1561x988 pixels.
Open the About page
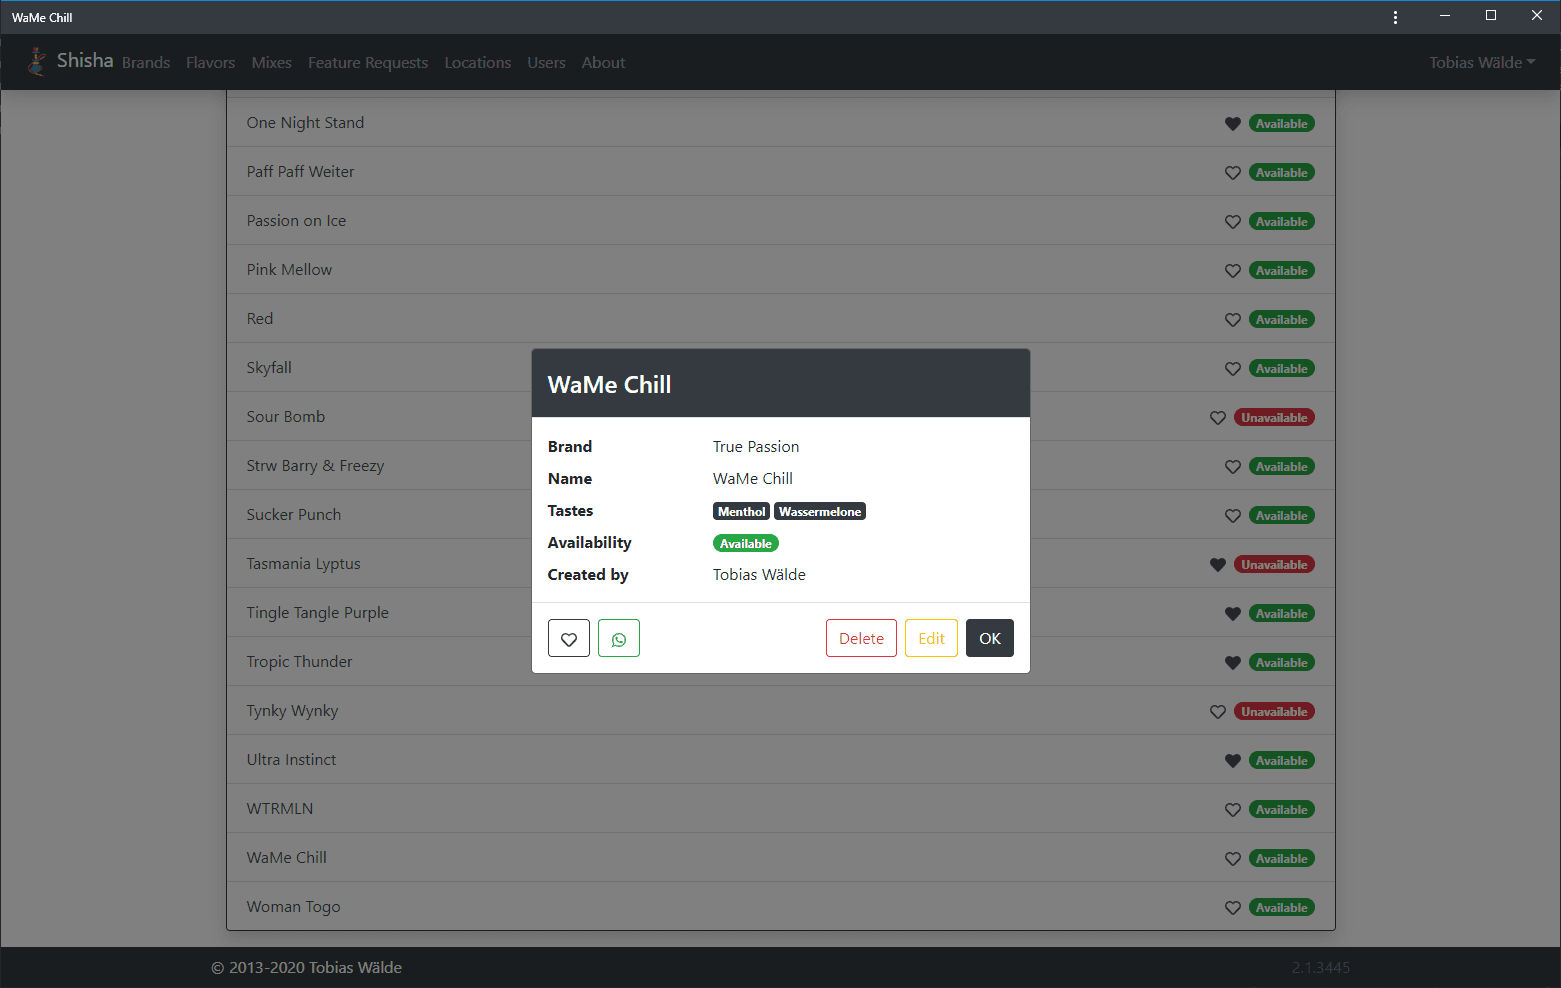point(603,62)
